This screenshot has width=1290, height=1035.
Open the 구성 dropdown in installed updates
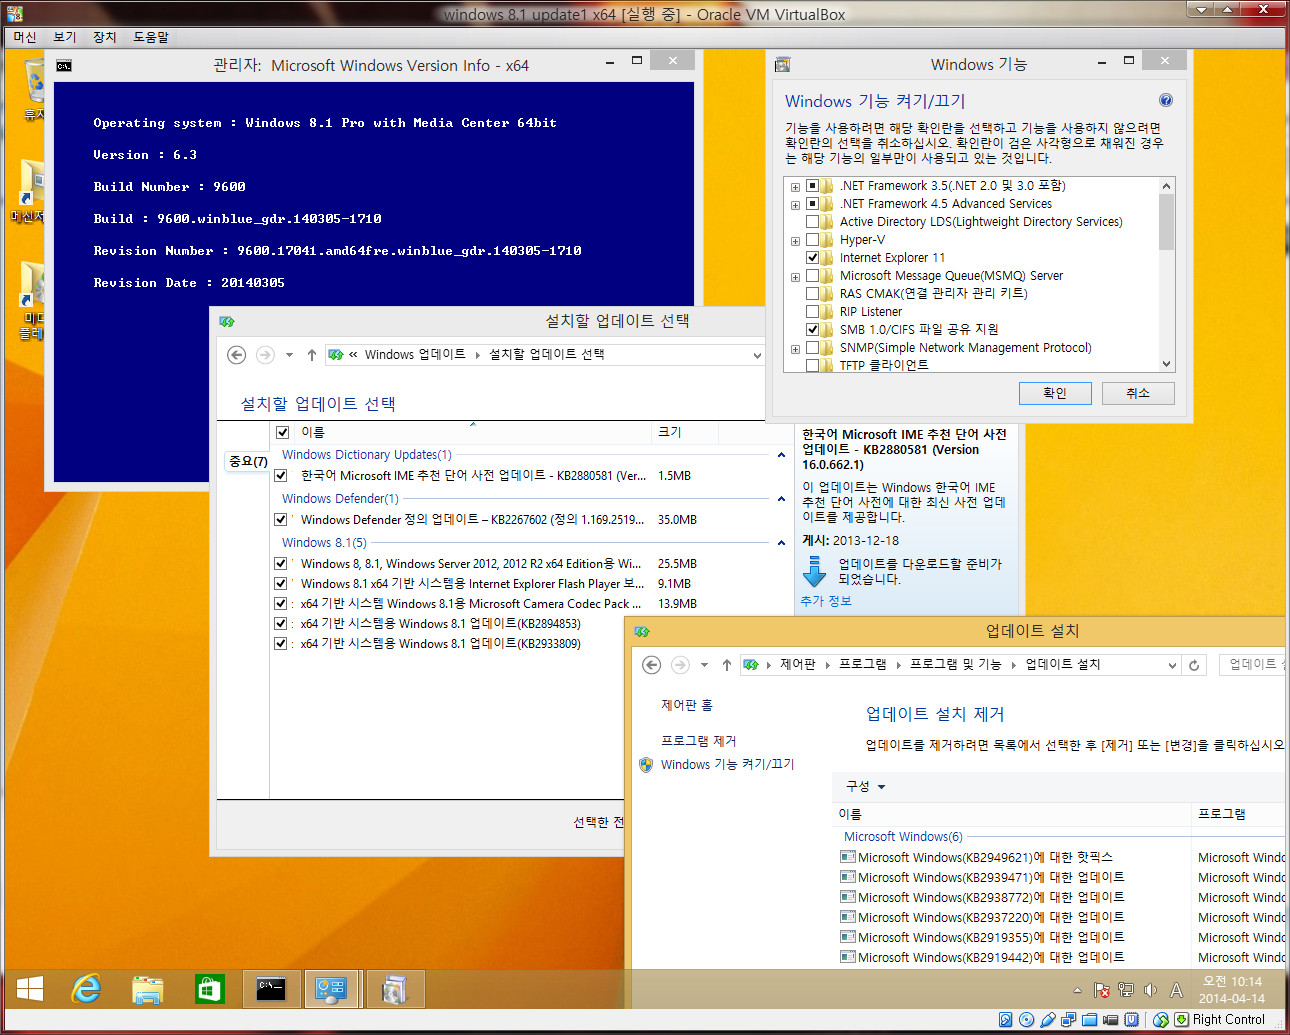[866, 786]
